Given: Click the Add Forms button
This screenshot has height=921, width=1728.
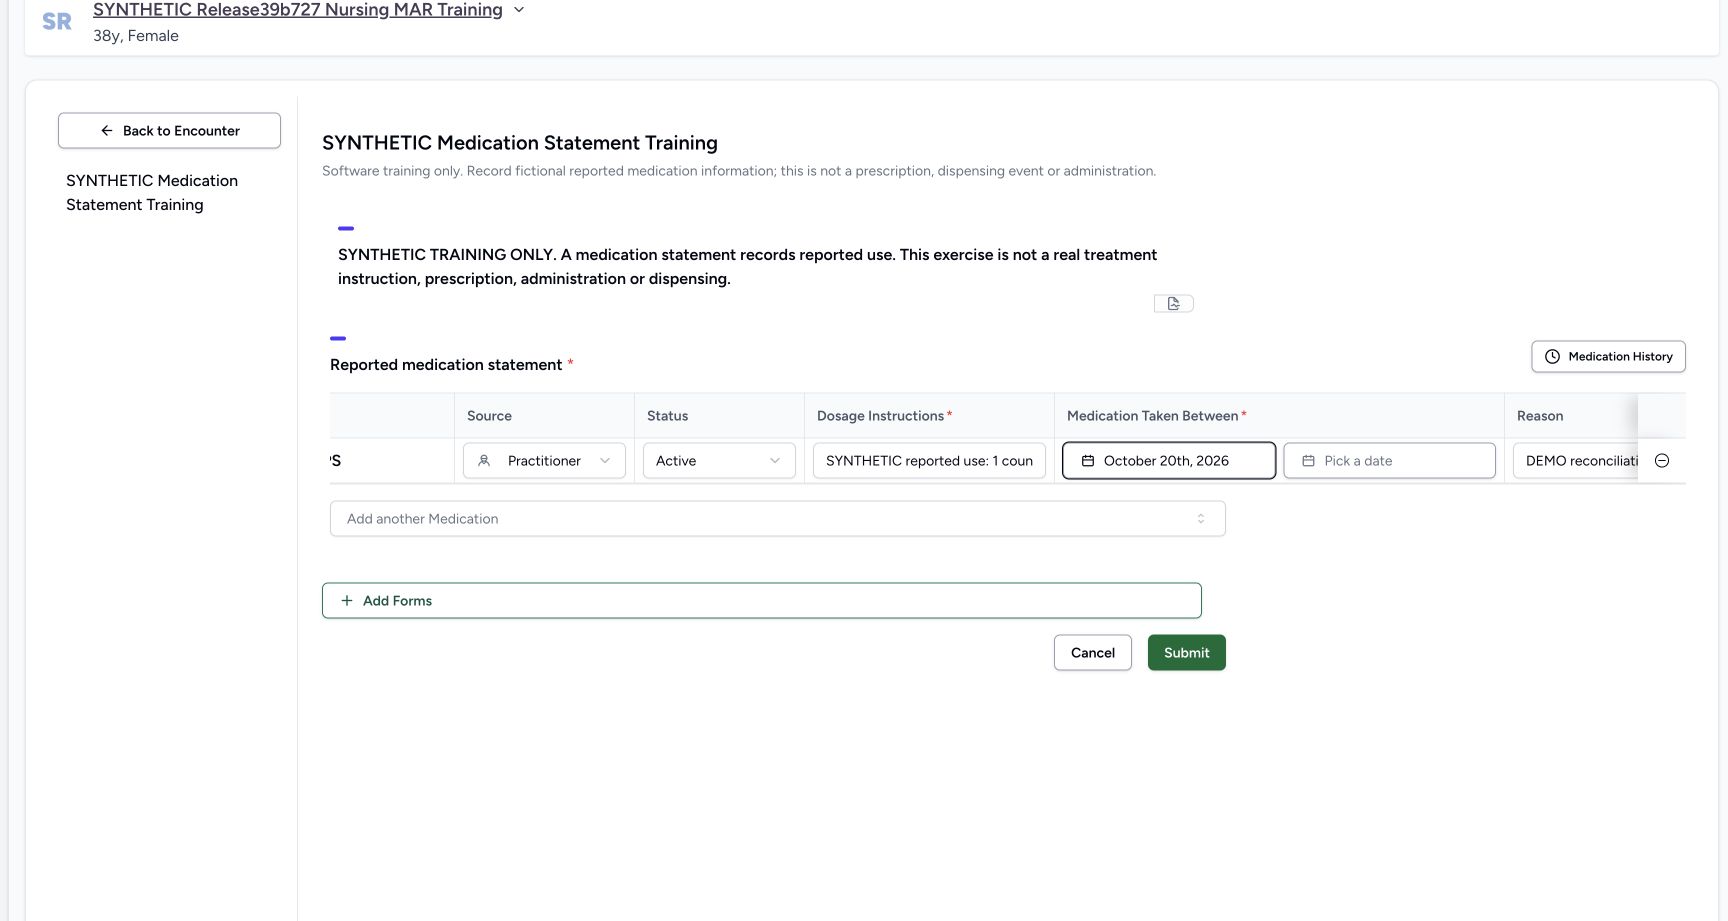Looking at the screenshot, I should (761, 601).
